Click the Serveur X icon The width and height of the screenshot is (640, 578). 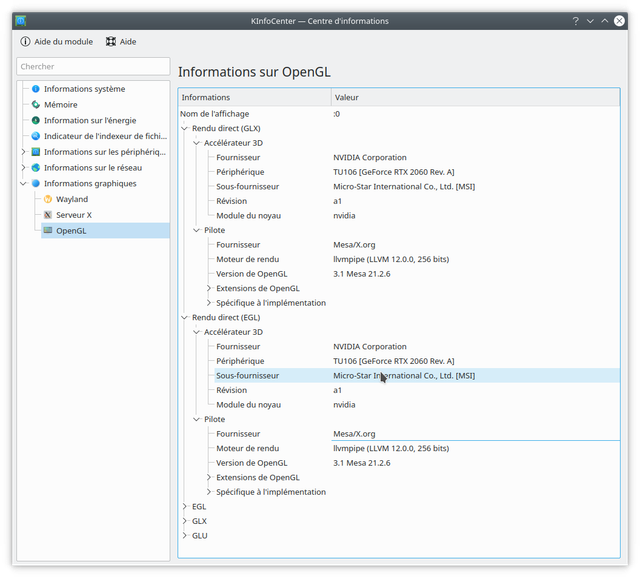coord(48,215)
